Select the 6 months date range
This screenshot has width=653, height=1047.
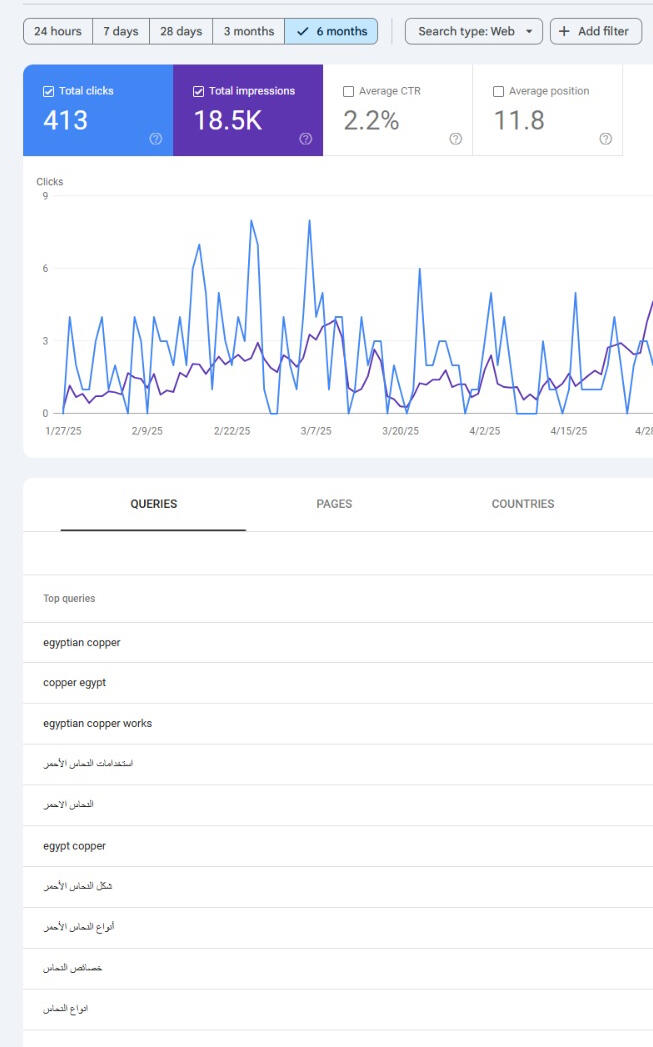(332, 31)
